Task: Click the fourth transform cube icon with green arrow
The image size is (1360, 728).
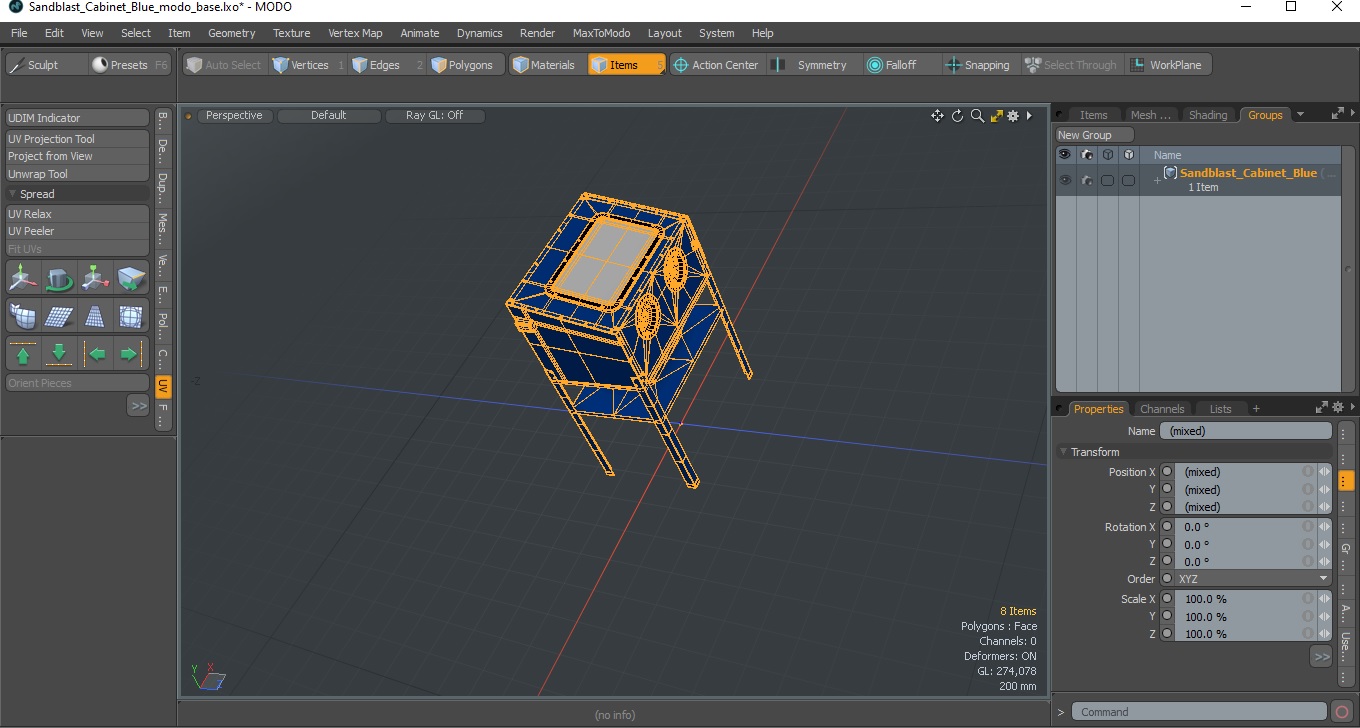Action: pos(131,277)
